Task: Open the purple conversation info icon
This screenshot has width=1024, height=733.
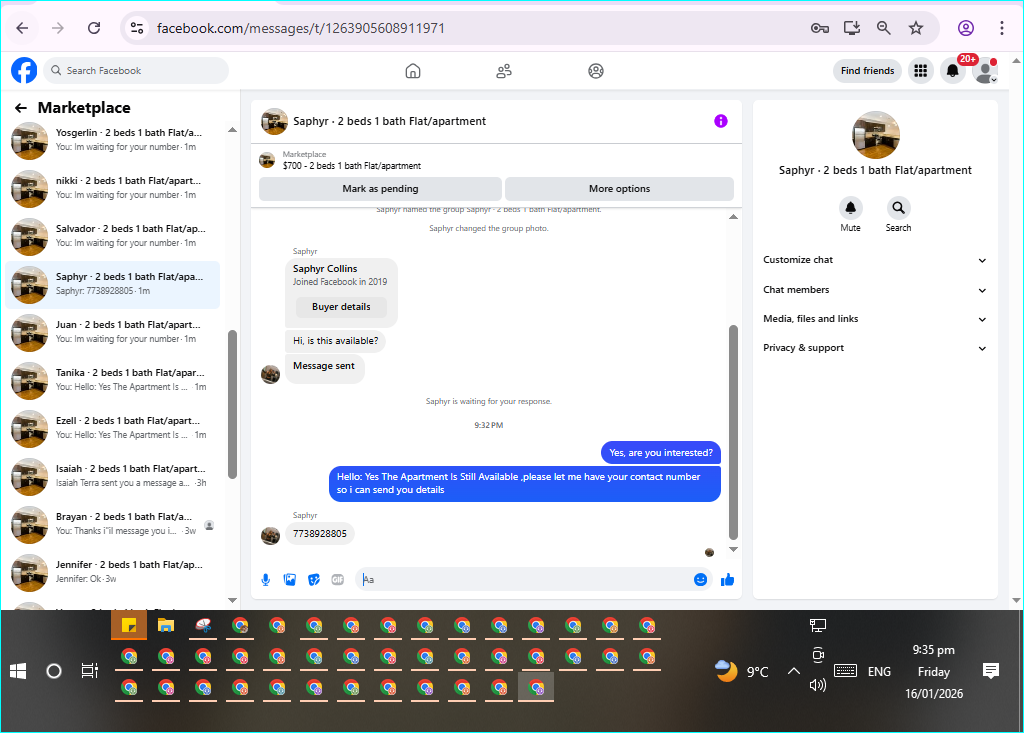Action: click(x=720, y=121)
